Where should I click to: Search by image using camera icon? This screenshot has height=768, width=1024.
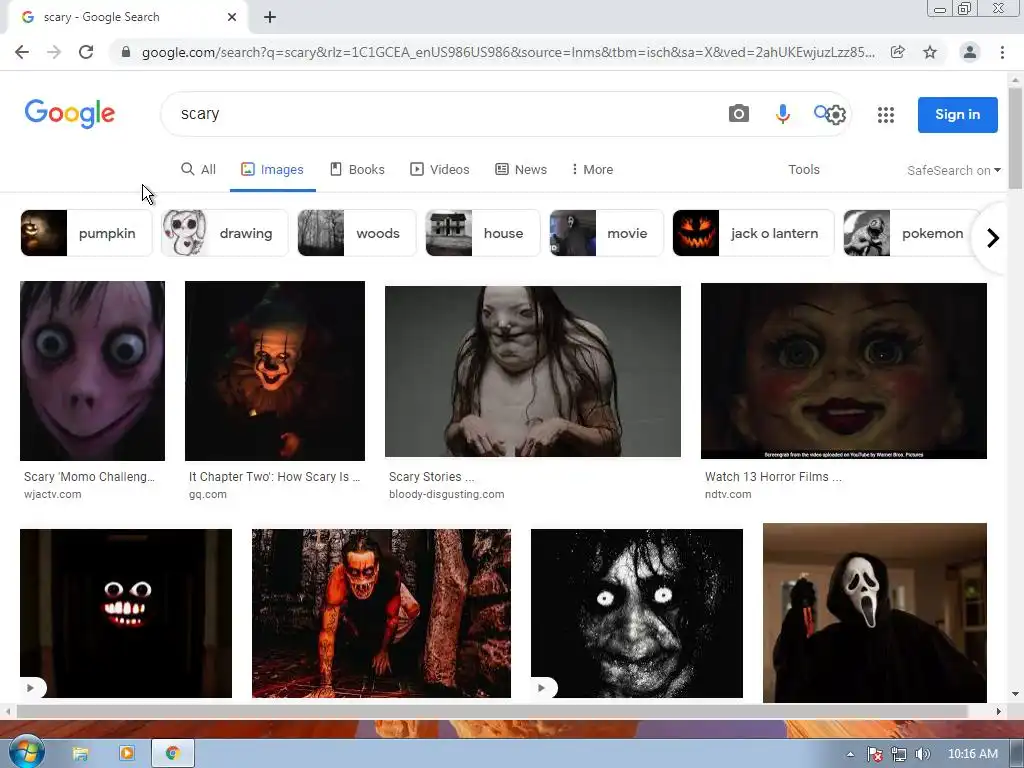[739, 114]
